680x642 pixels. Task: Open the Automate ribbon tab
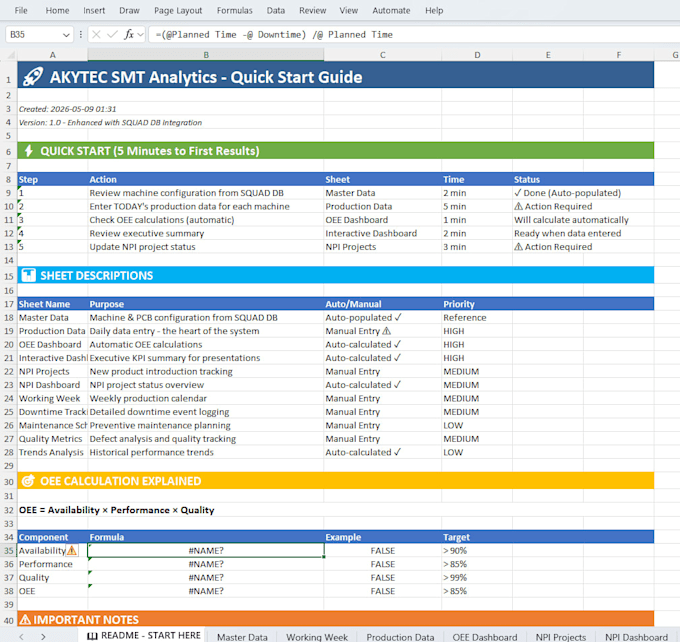click(x=391, y=10)
